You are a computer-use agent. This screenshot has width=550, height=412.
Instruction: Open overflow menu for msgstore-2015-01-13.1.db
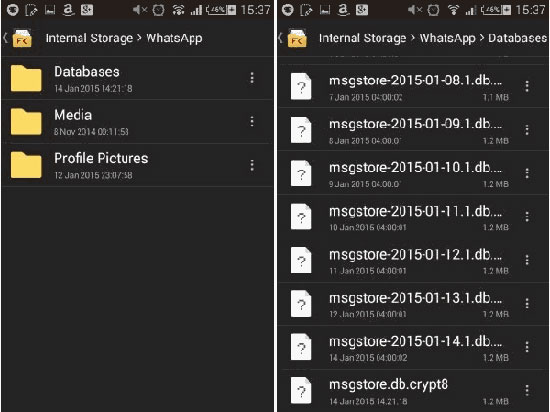(x=527, y=304)
